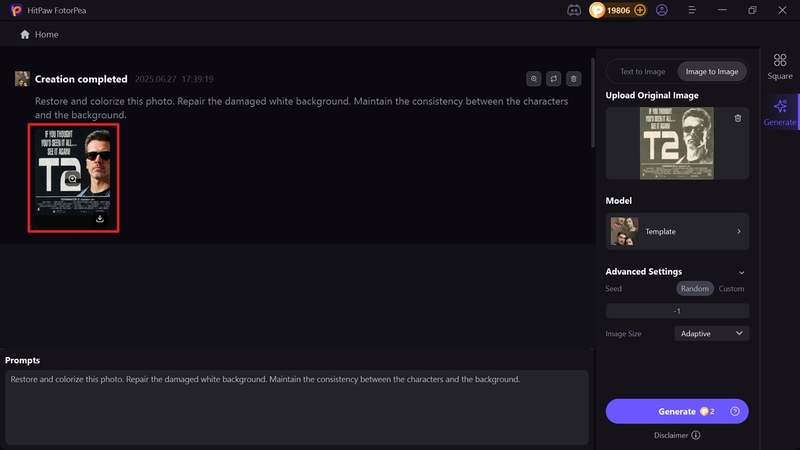800x450 pixels.
Task: Remove the uploaded original image
Action: tap(738, 118)
